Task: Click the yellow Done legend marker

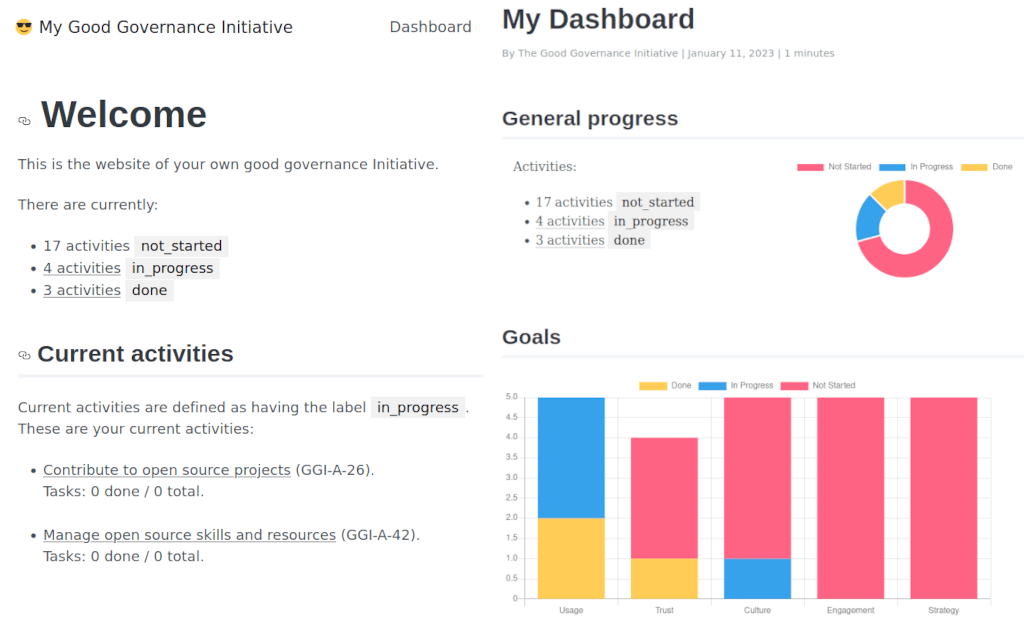Action: pos(975,166)
